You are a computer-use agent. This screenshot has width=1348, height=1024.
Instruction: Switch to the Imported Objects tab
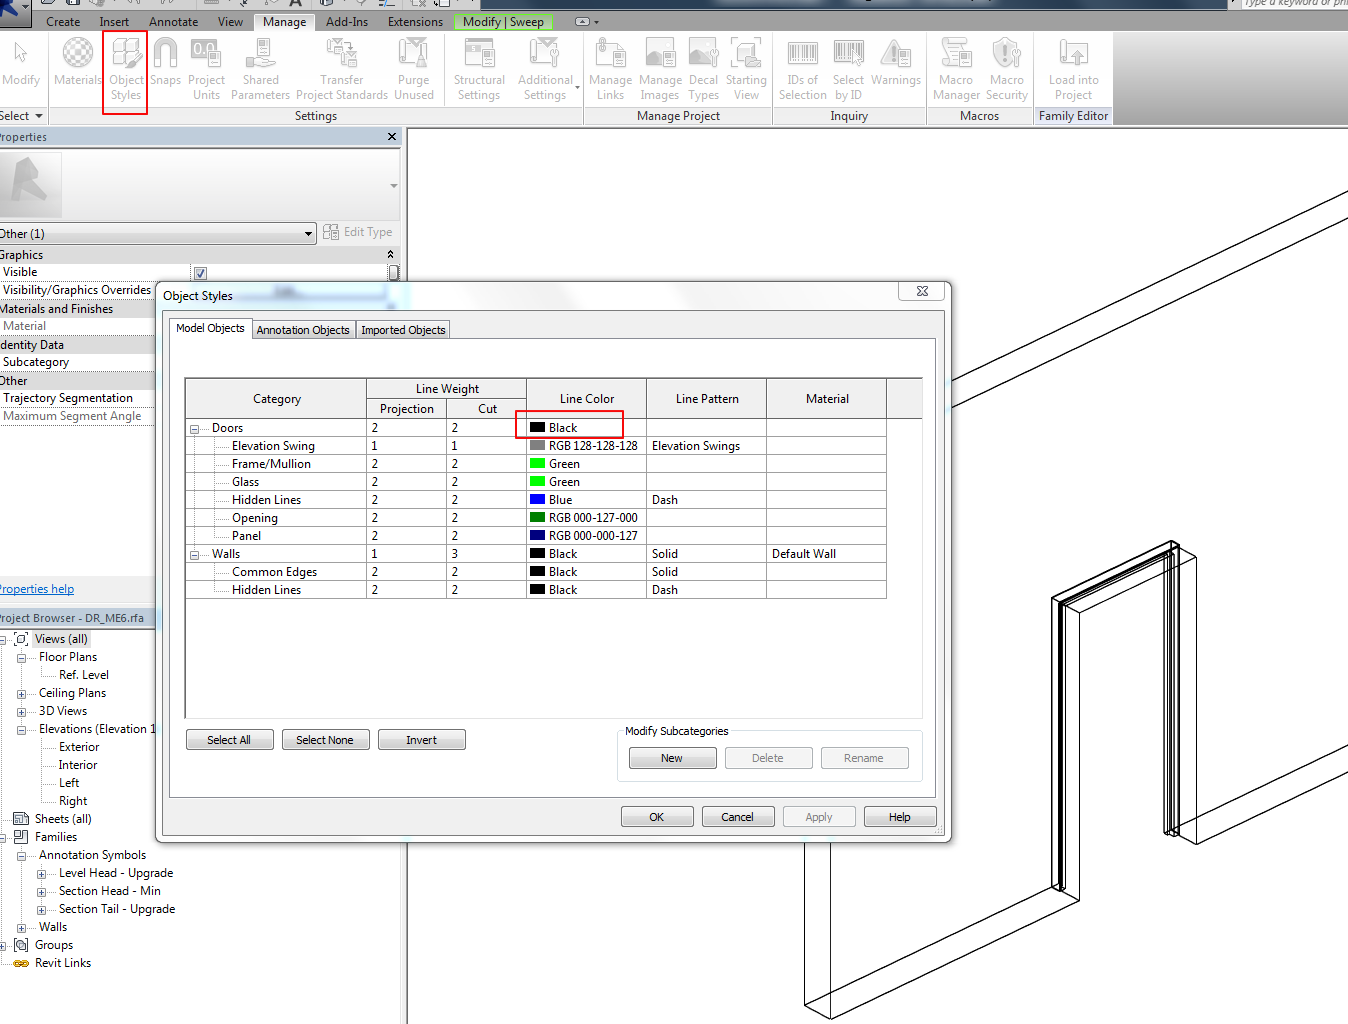tap(403, 330)
